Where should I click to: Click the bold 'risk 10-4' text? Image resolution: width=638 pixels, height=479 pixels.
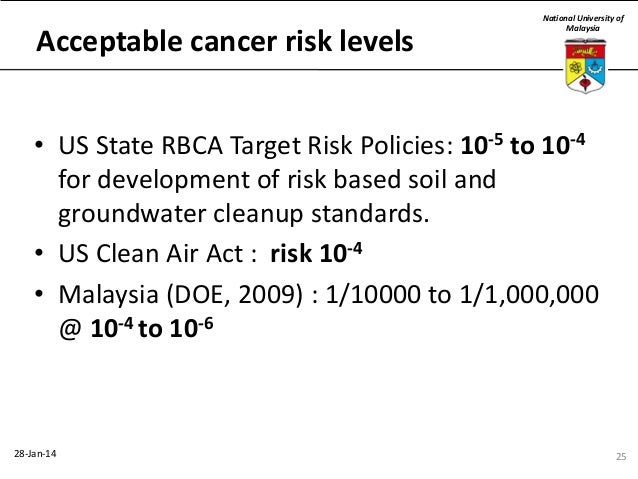pos(316,253)
